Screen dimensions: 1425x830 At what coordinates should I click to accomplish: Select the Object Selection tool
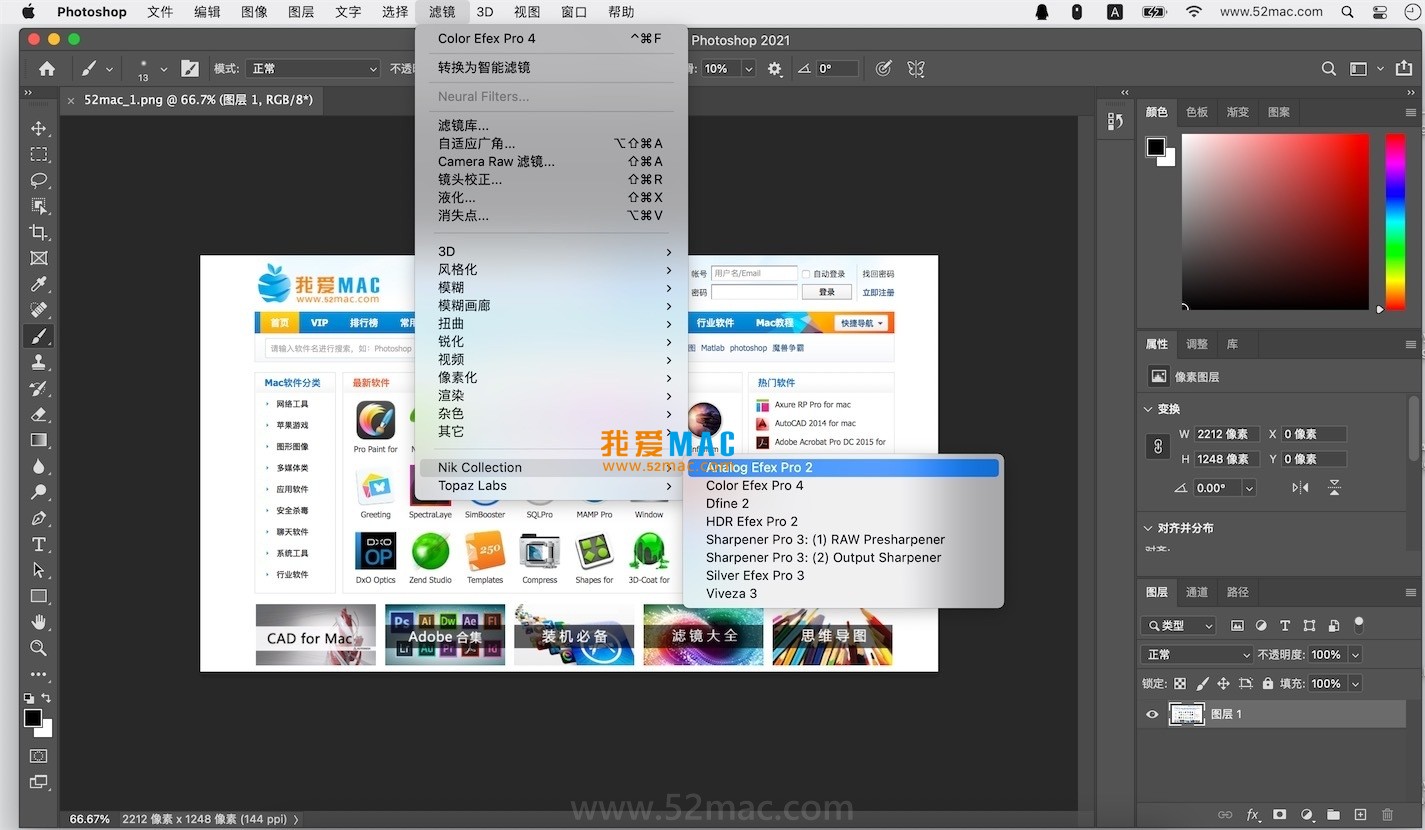(x=39, y=206)
